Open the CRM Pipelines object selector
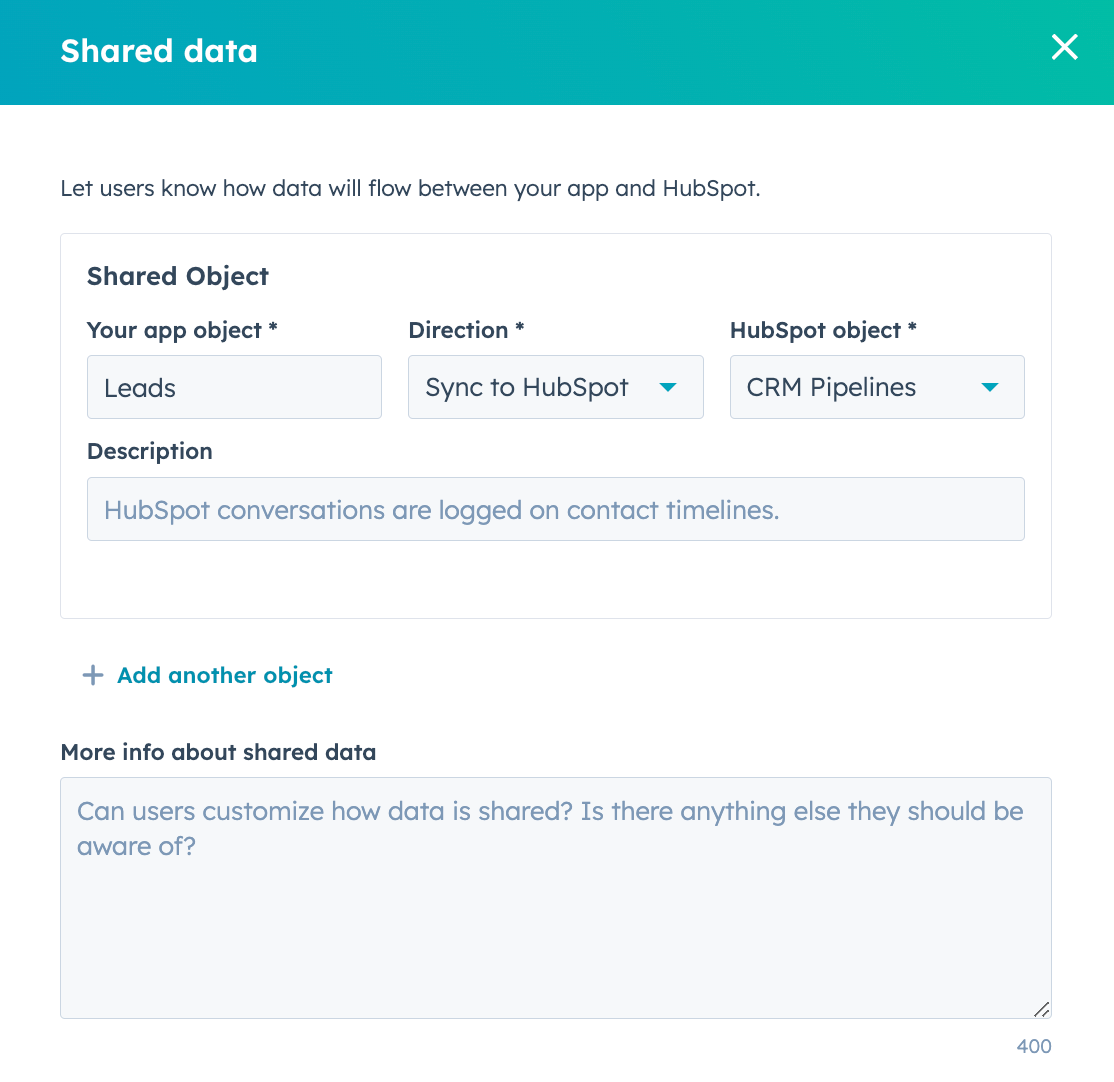This screenshot has height=1082, width=1114. (876, 386)
